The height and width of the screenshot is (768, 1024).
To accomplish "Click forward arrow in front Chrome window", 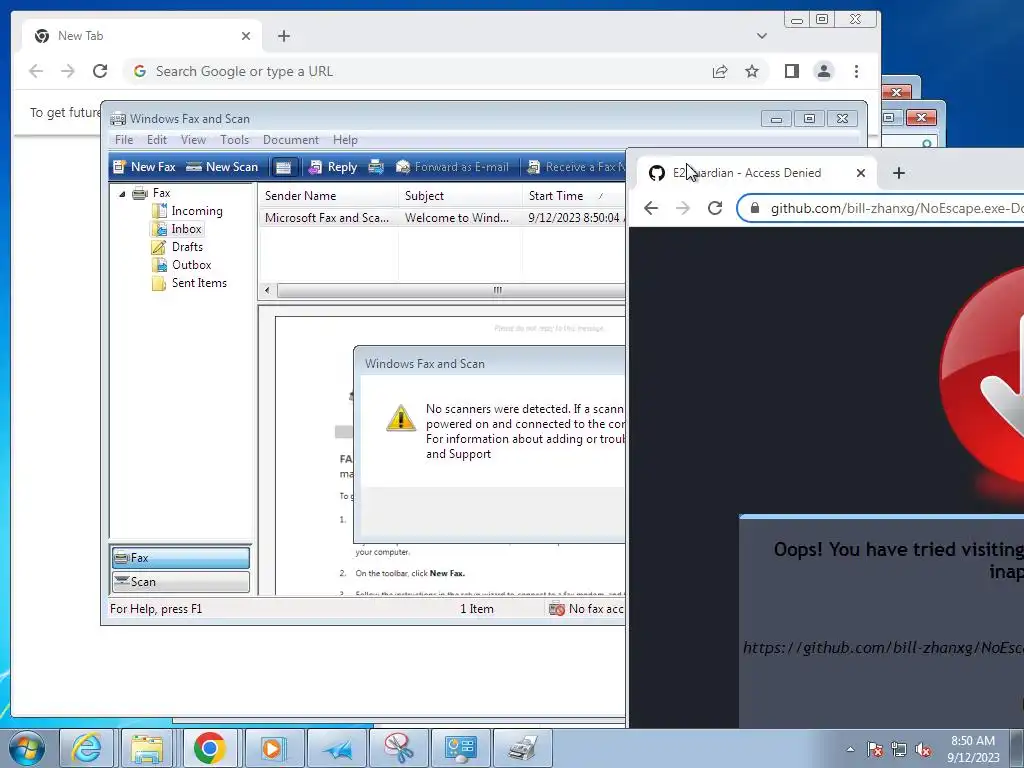I will point(683,208).
